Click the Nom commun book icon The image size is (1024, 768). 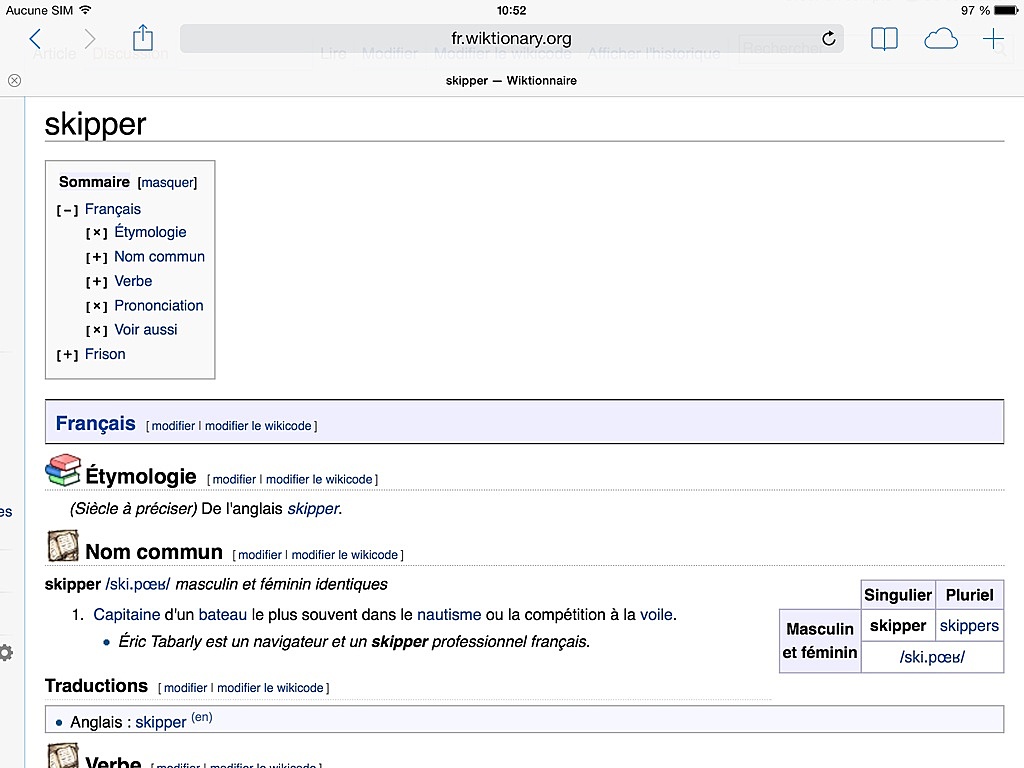coord(63,546)
